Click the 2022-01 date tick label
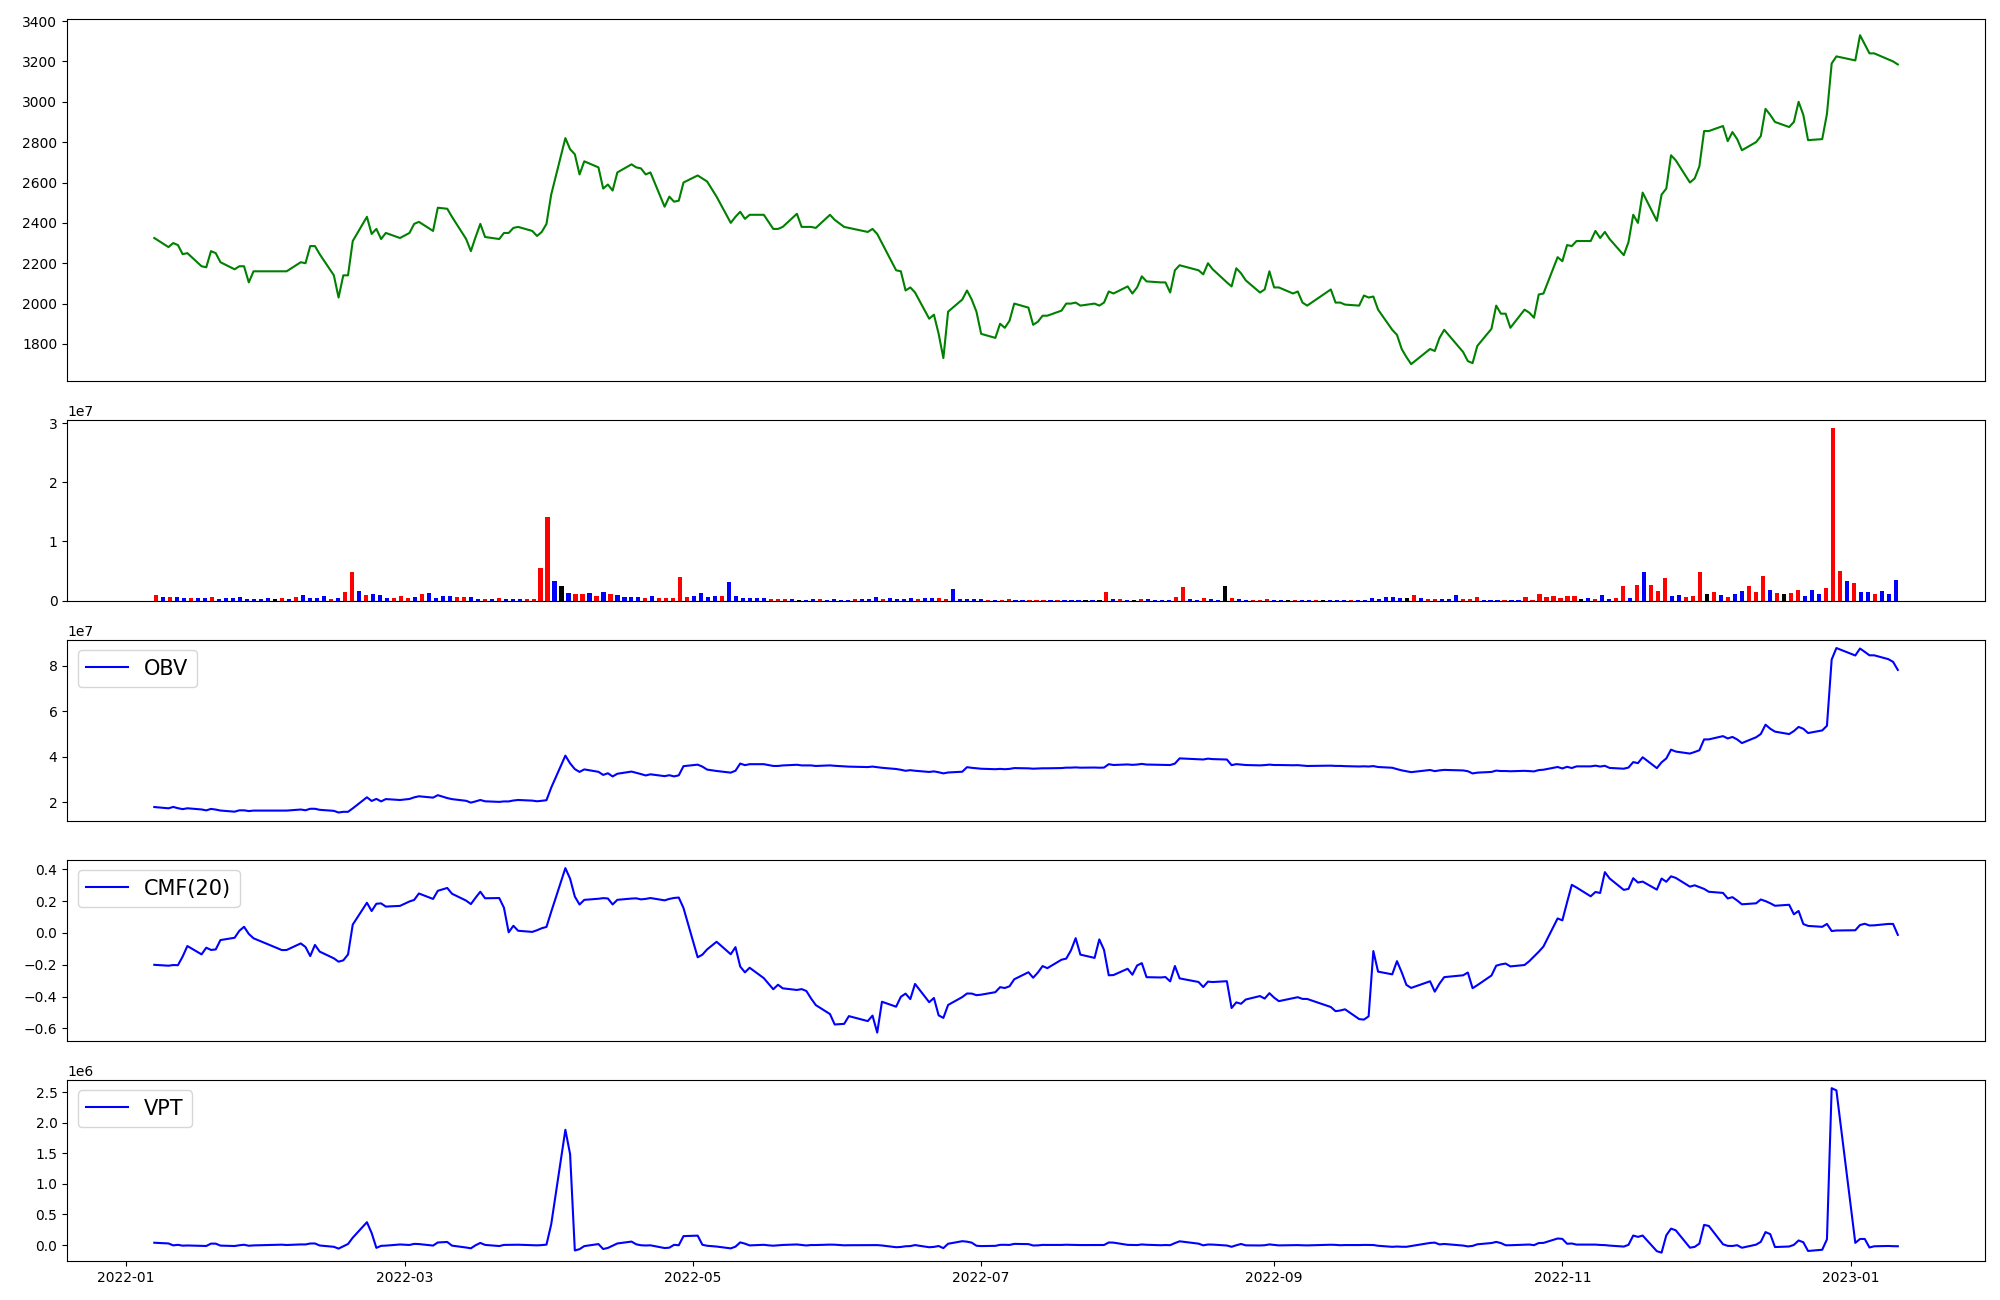 pyautogui.click(x=126, y=1277)
